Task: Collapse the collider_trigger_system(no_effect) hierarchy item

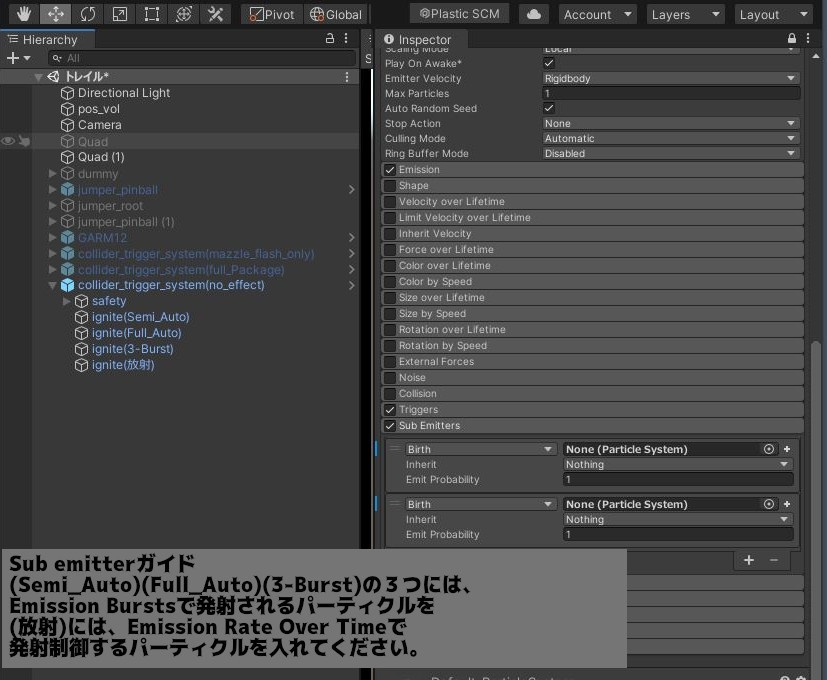Action: click(x=52, y=285)
